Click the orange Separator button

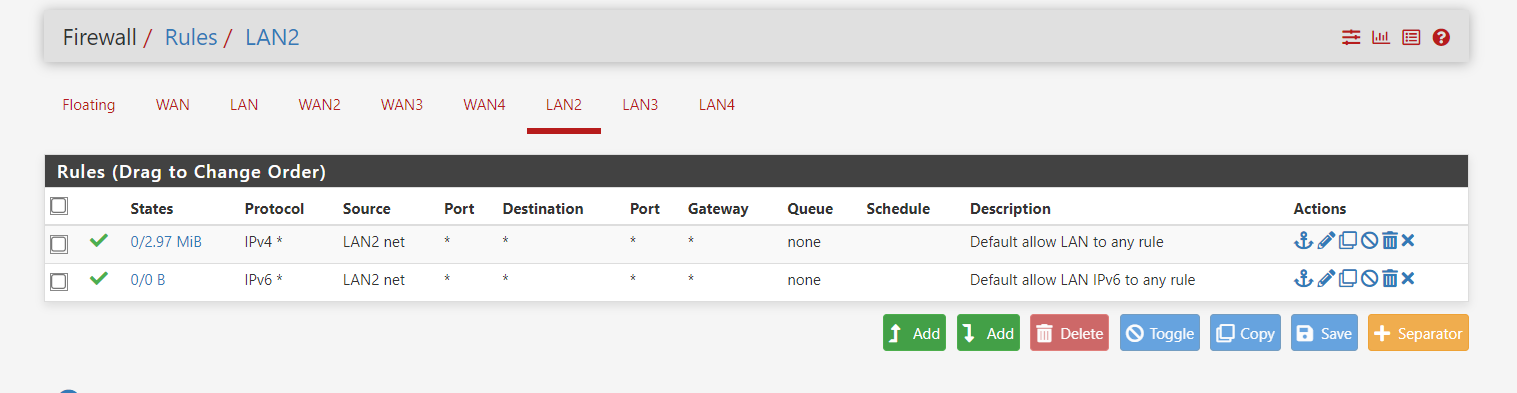(1418, 333)
